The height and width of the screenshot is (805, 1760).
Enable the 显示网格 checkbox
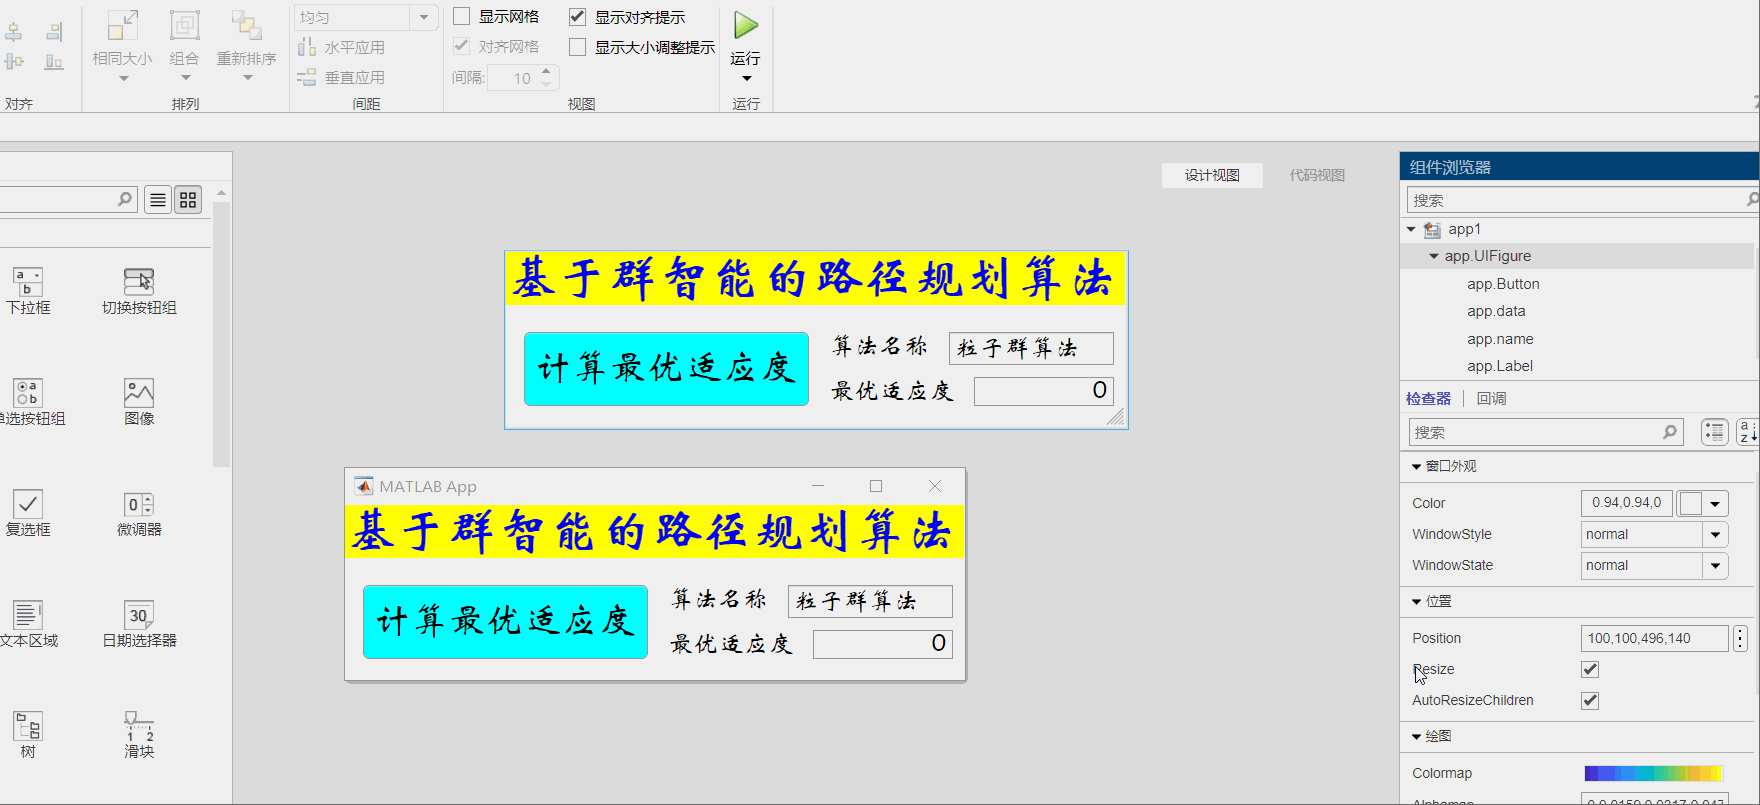pyautogui.click(x=462, y=16)
